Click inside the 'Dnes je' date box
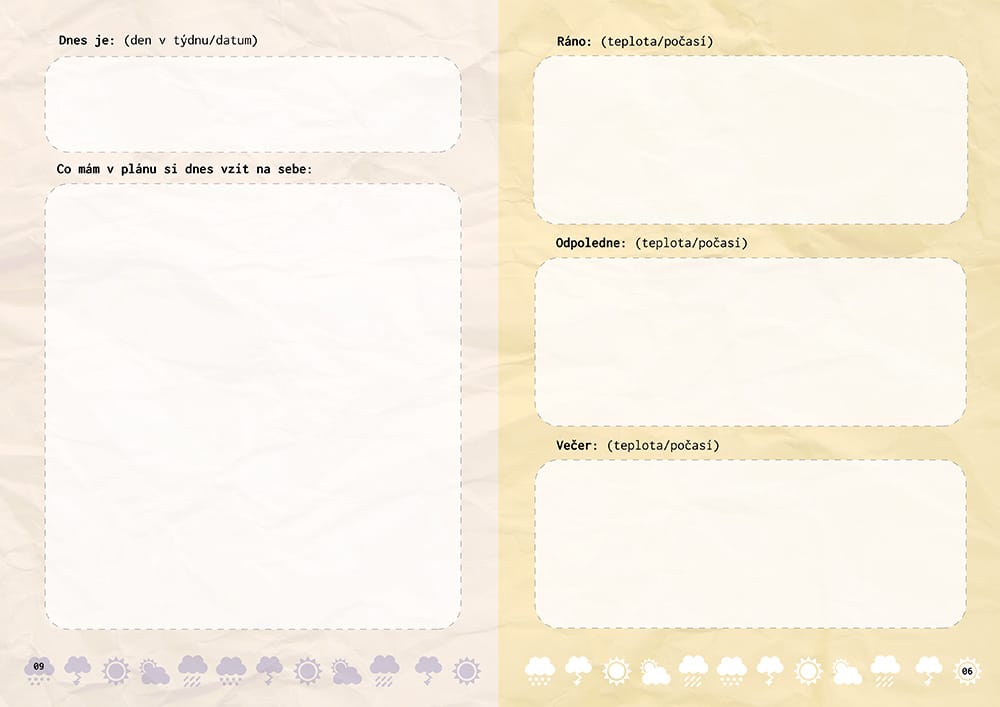Viewport: 1000px width, 707px height. [x=252, y=104]
